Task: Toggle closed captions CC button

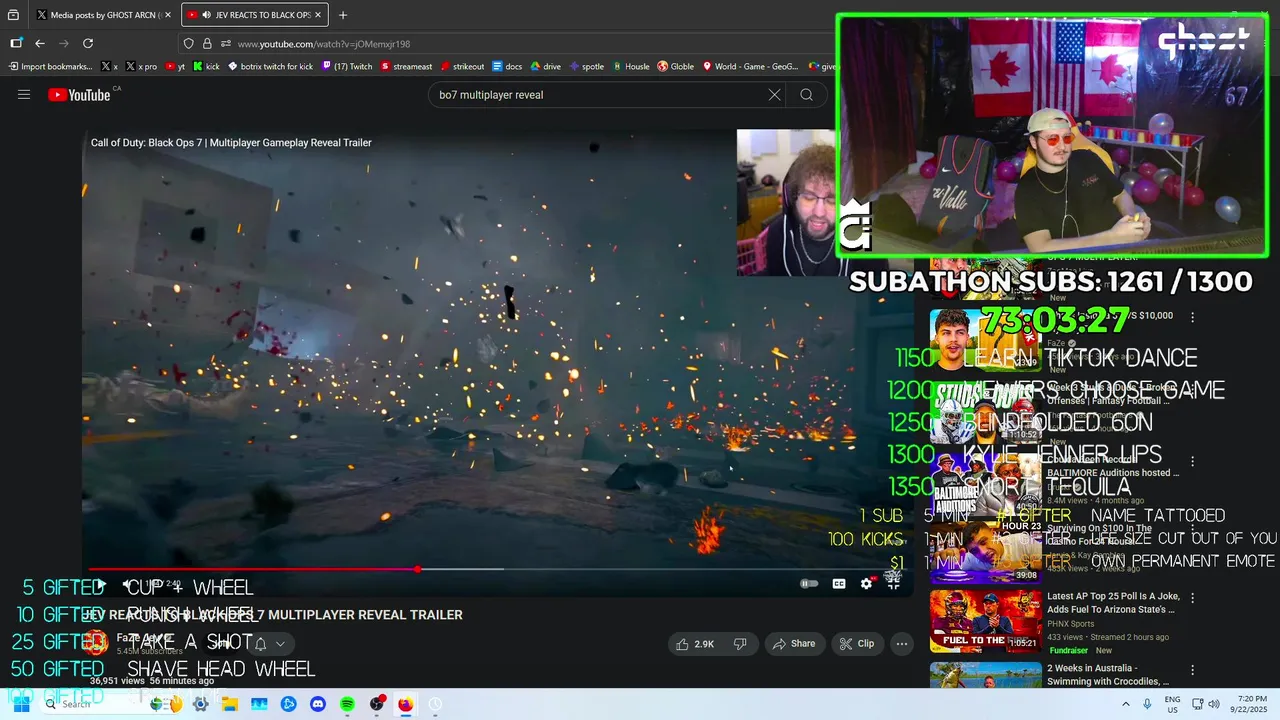Action: (x=839, y=584)
